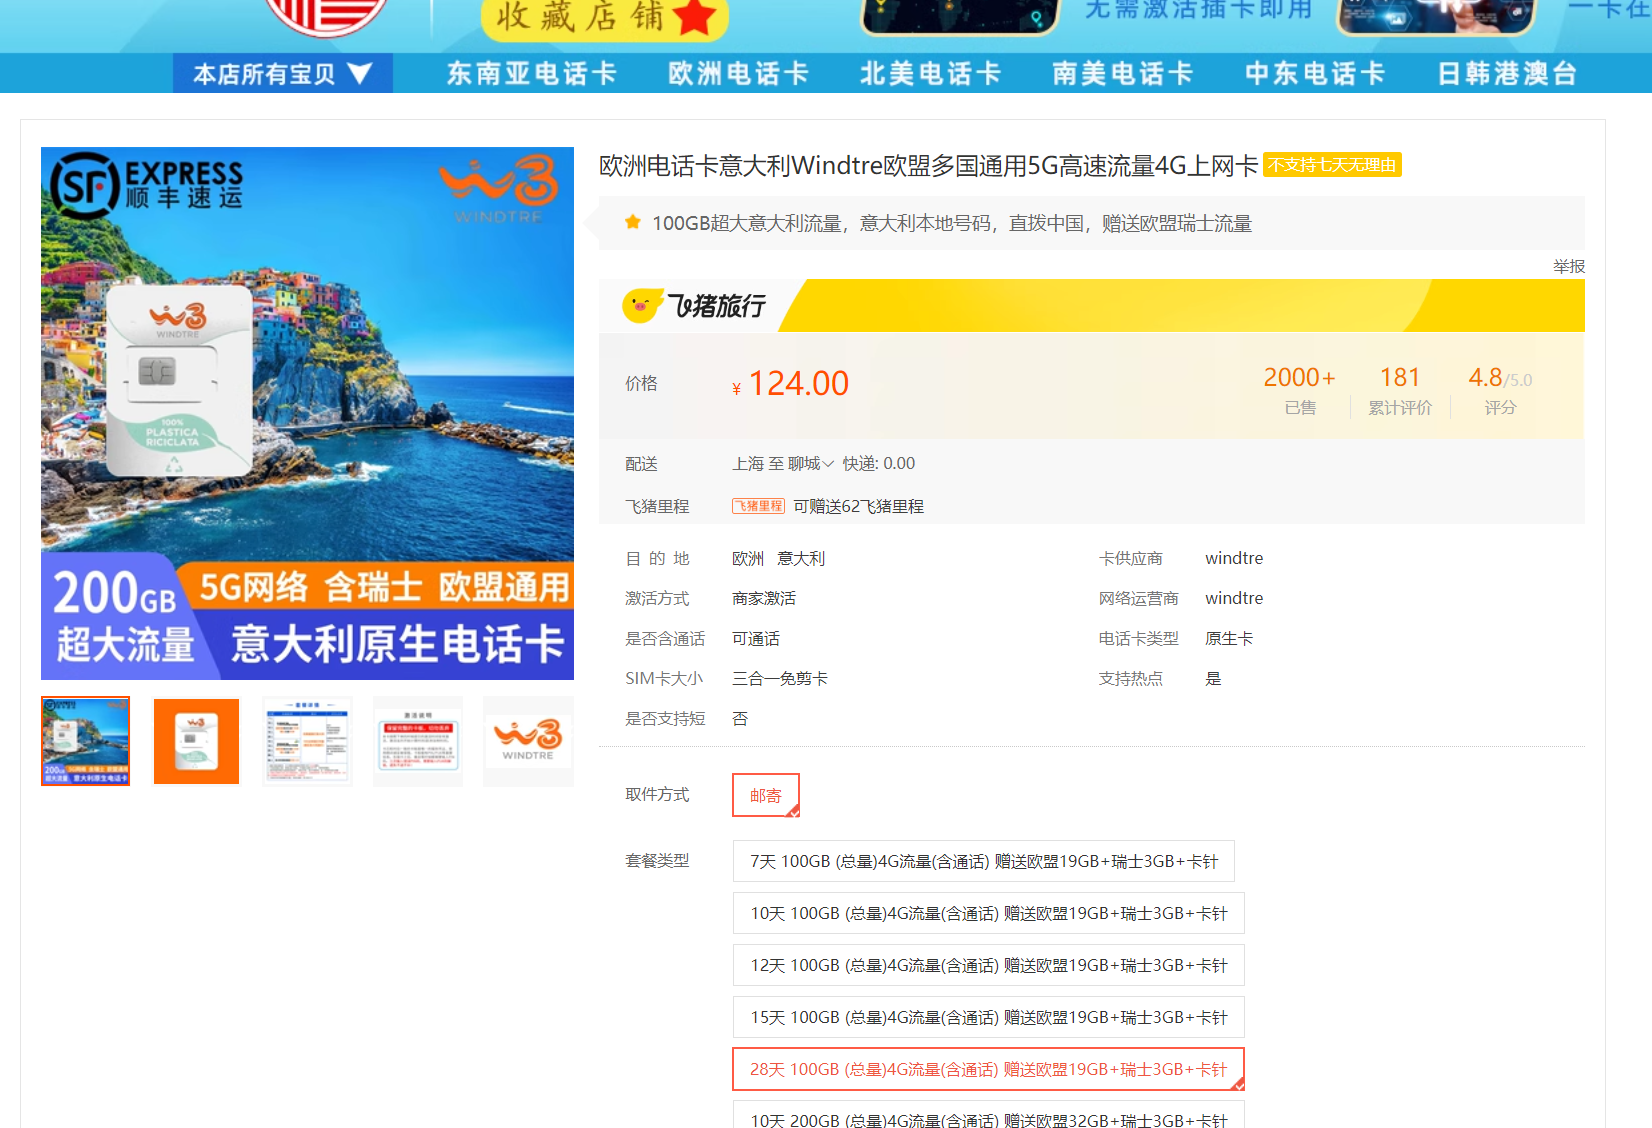This screenshot has width=1652, height=1128.
Task: Click the 快递: 0.00 shipping fee text
Action: tap(879, 464)
